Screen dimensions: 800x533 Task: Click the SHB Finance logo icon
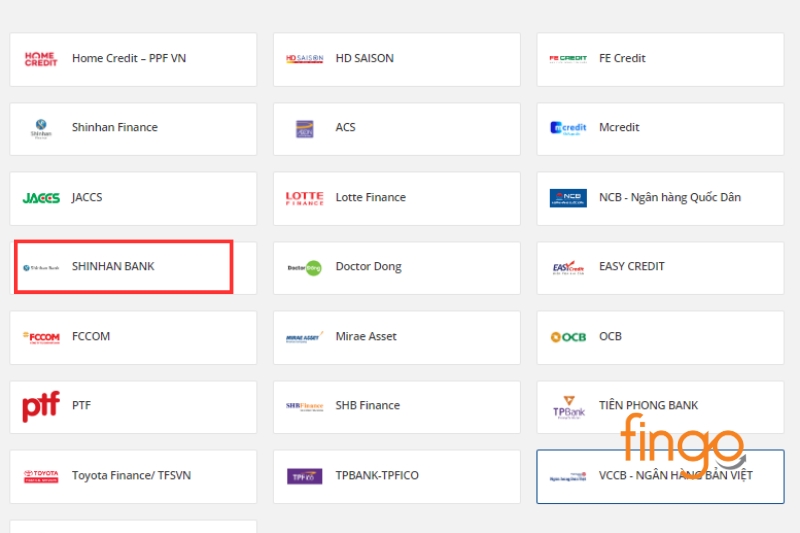click(305, 407)
